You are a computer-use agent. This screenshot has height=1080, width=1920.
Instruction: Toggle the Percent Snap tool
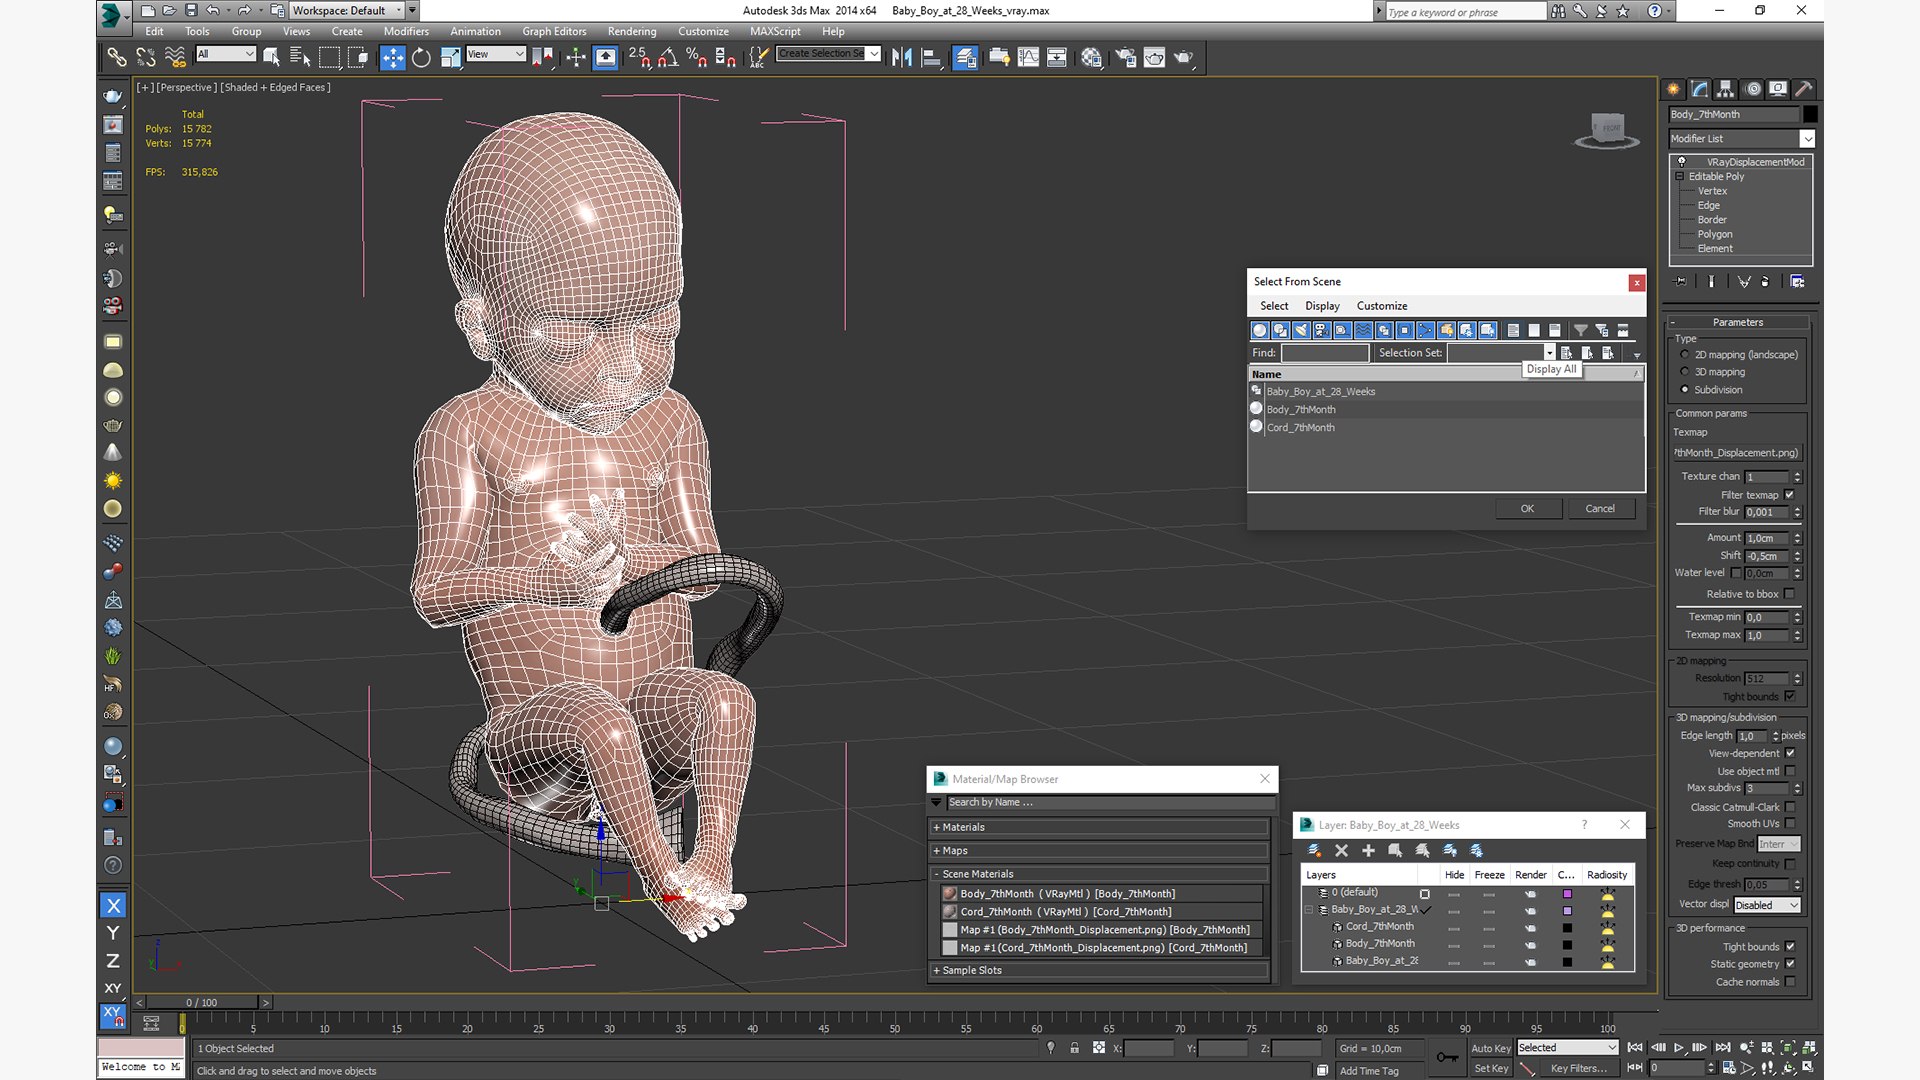[696, 57]
